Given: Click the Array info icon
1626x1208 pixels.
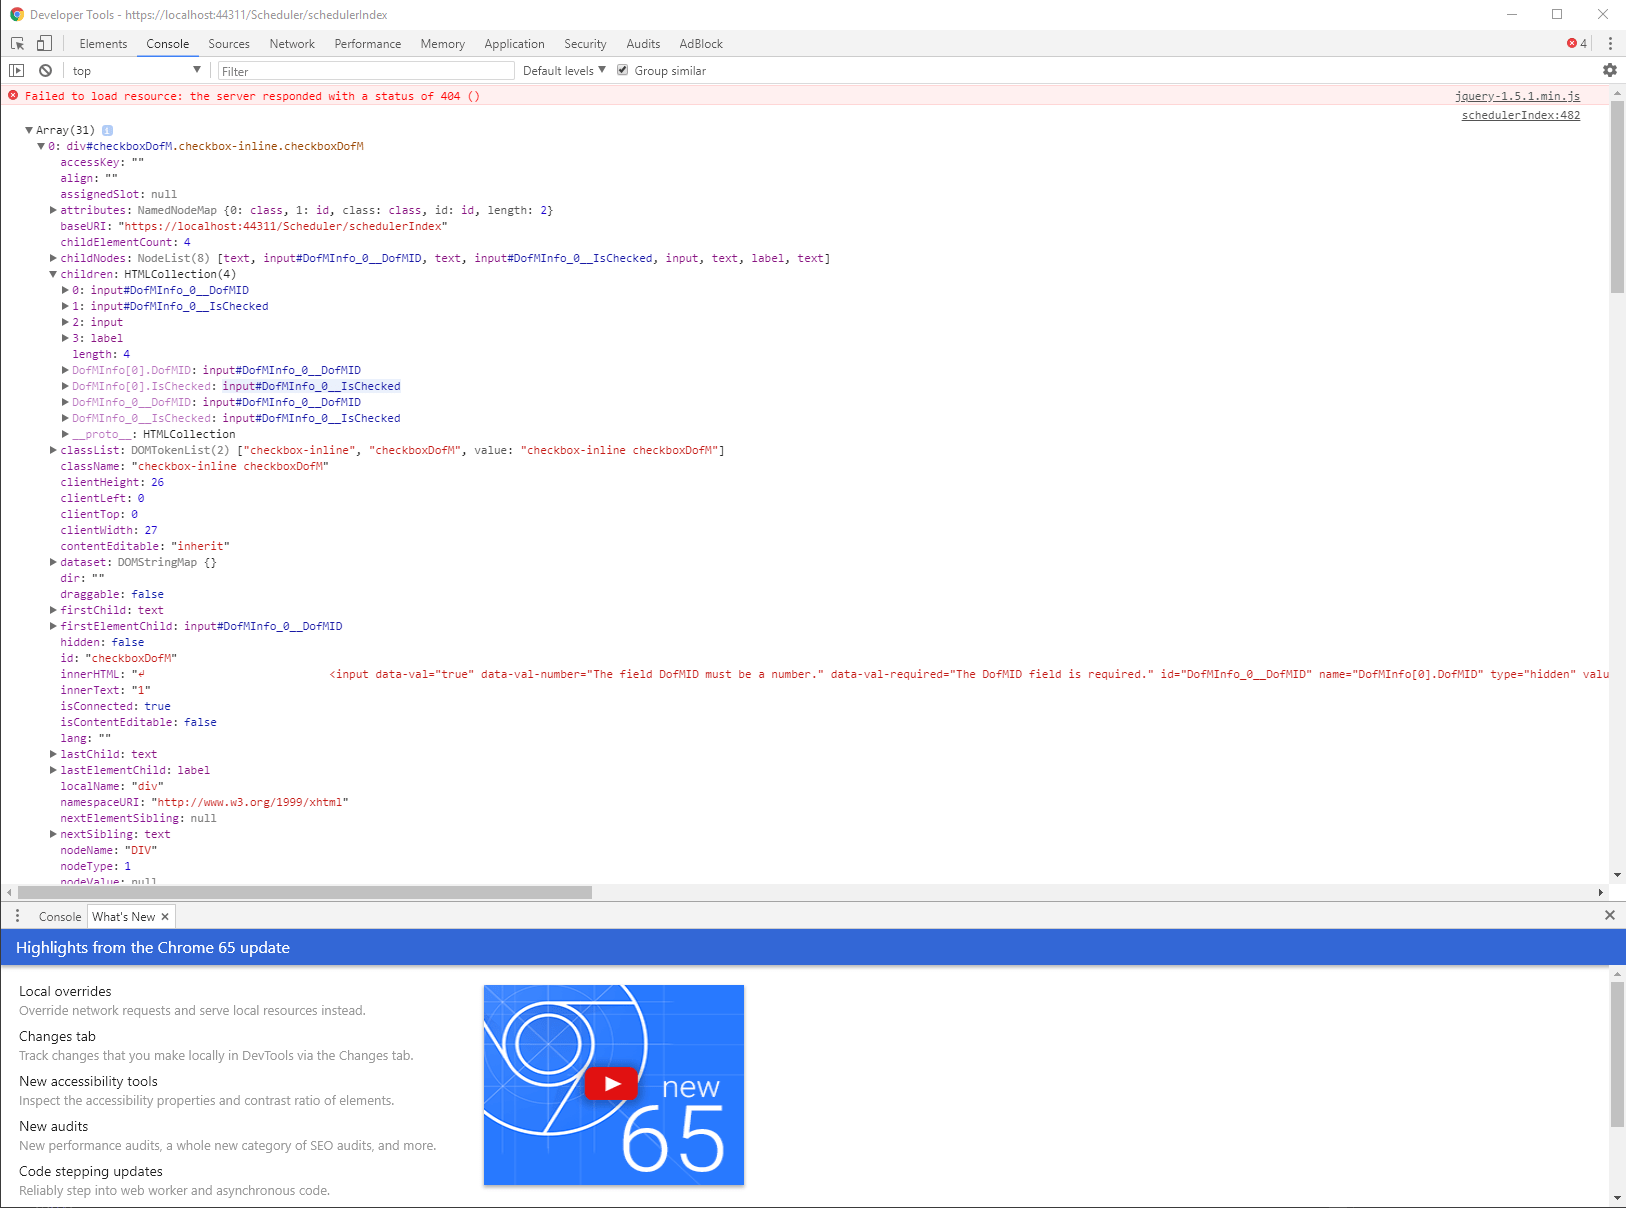Looking at the screenshot, I should 107,131.
